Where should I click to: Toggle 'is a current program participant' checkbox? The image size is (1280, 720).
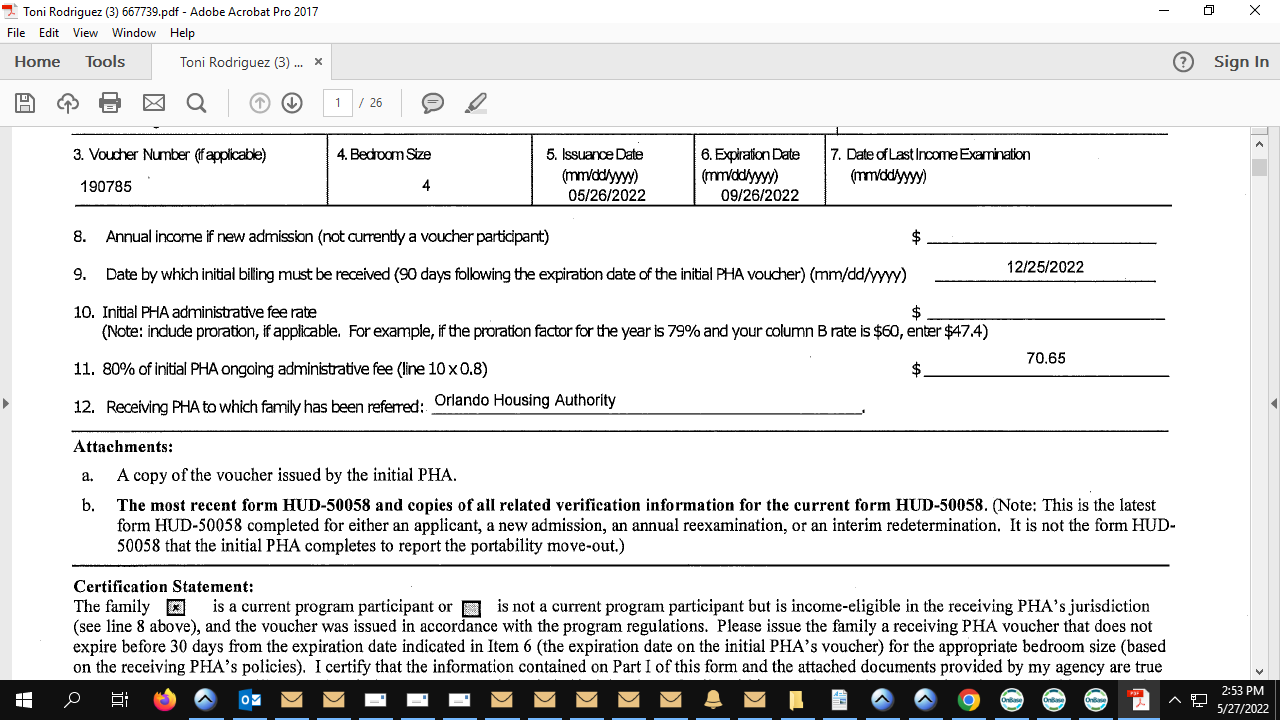(175, 608)
